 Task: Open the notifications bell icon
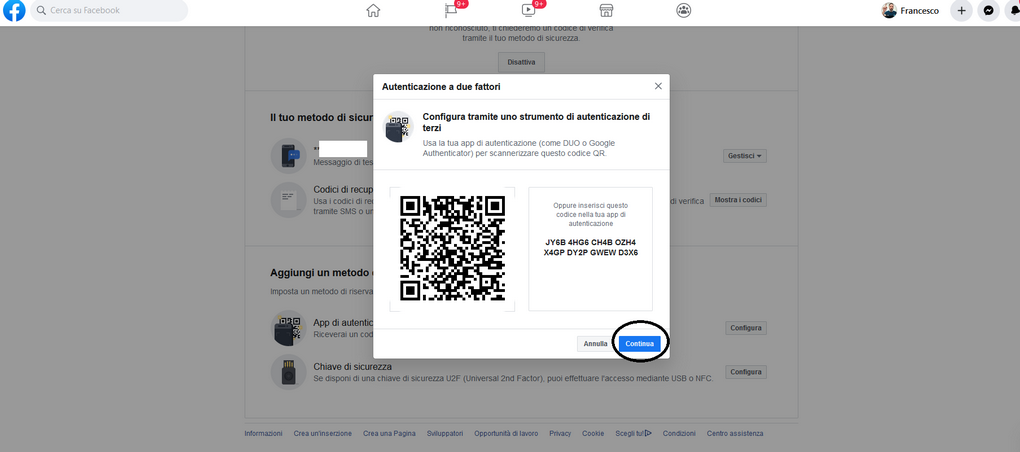pos(1013,10)
